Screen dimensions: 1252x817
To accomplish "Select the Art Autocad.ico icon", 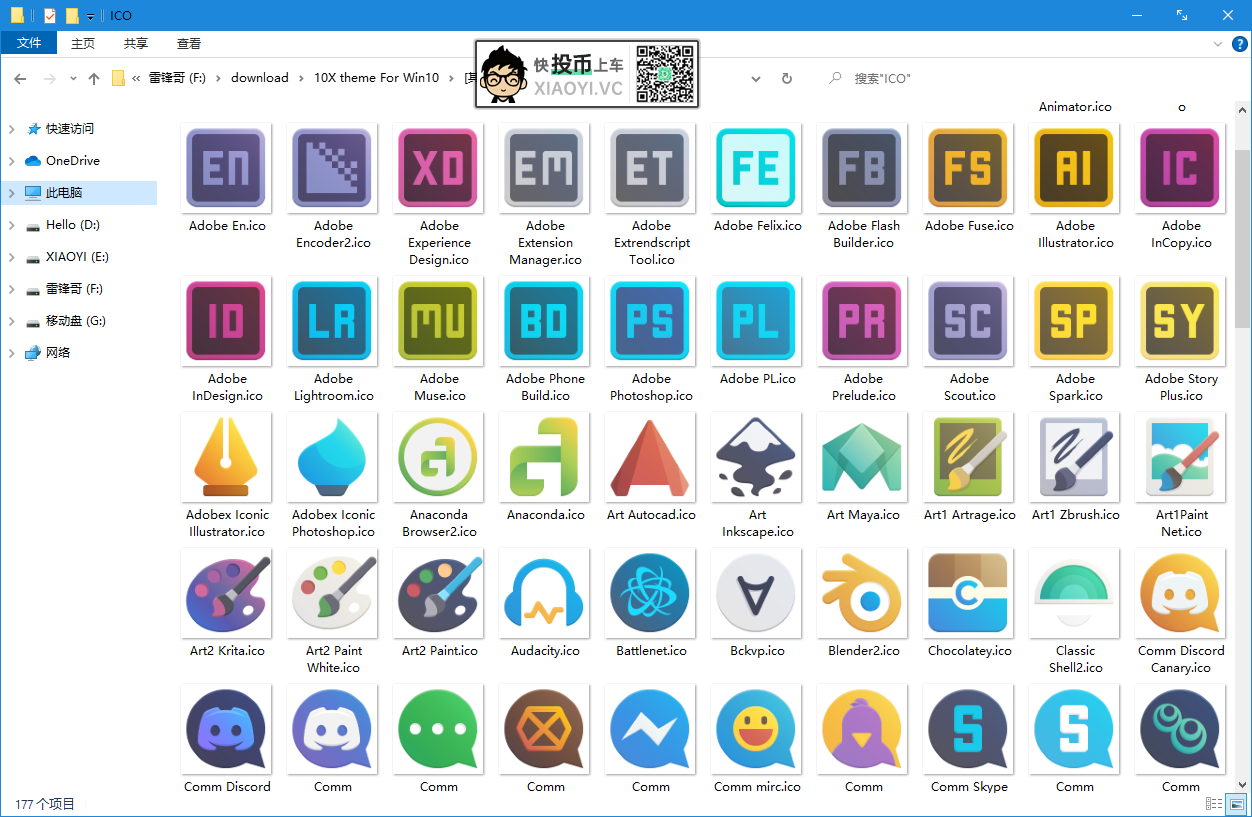I will click(x=651, y=457).
